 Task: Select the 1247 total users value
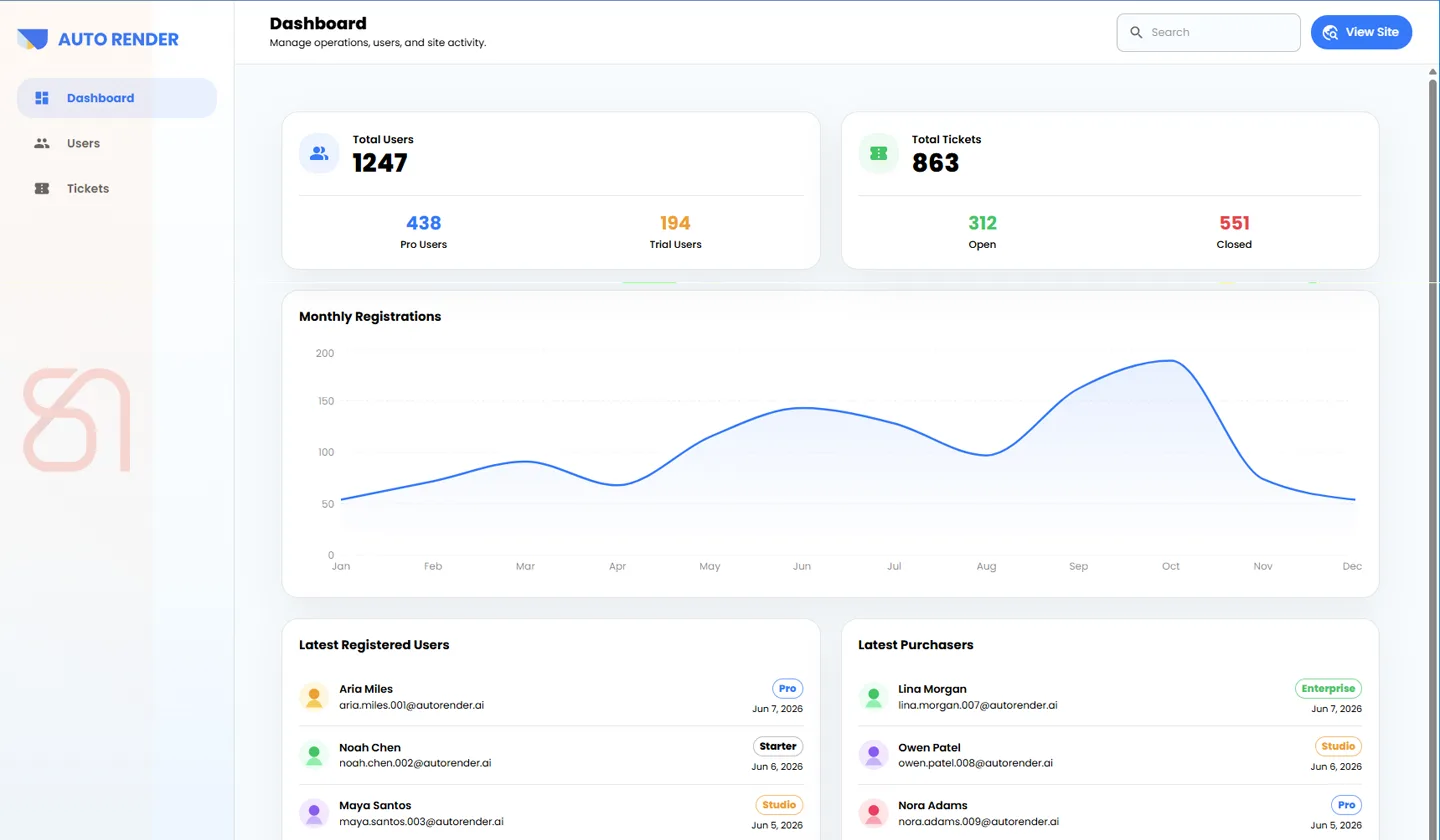click(x=380, y=163)
